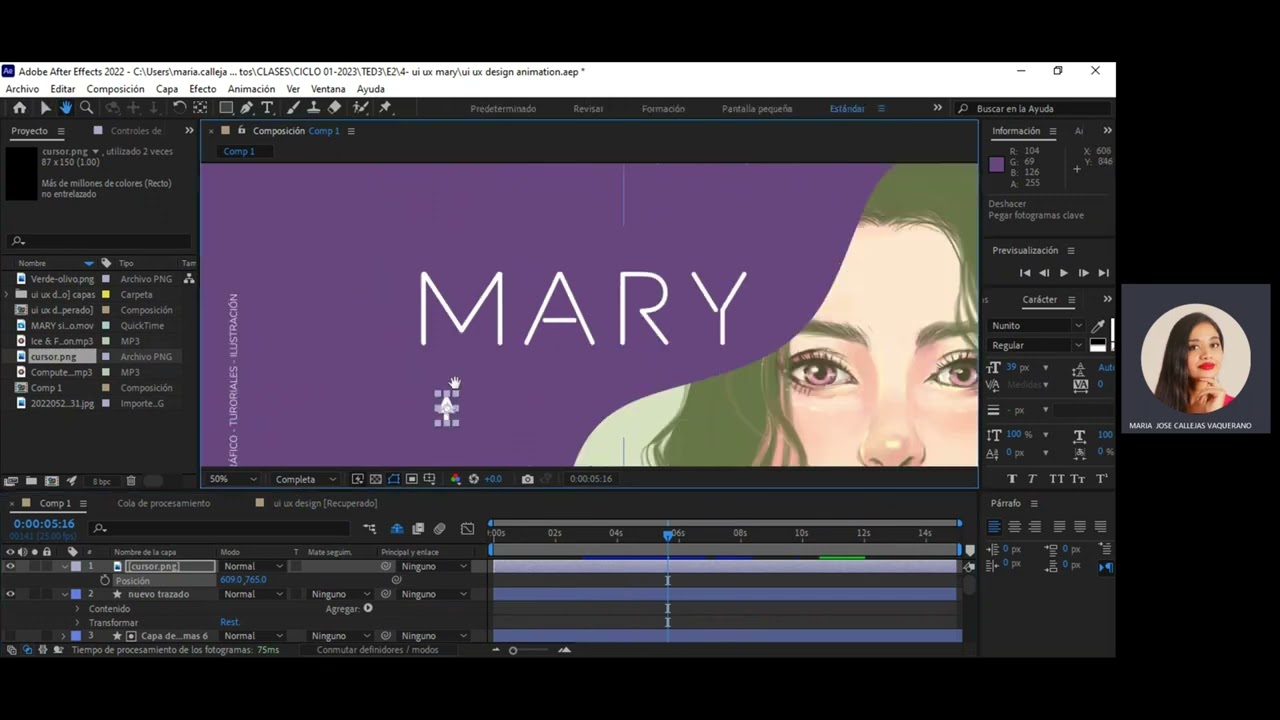Toggle faux bold T in Character panel
Image resolution: width=1280 pixels, height=720 pixels.
[1012, 479]
